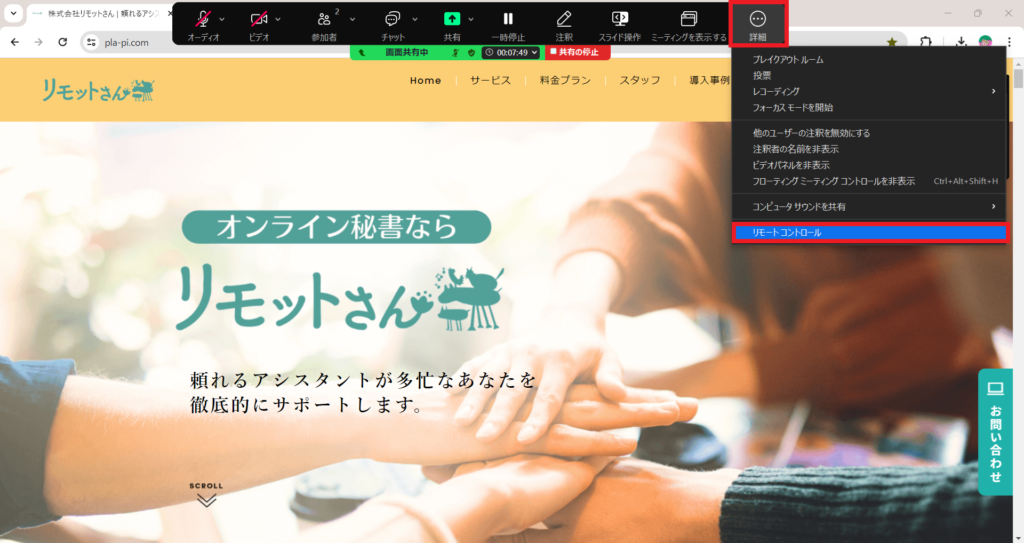The width and height of the screenshot is (1024, 543).
Task: Open the チャット chat icon
Action: click(393, 19)
